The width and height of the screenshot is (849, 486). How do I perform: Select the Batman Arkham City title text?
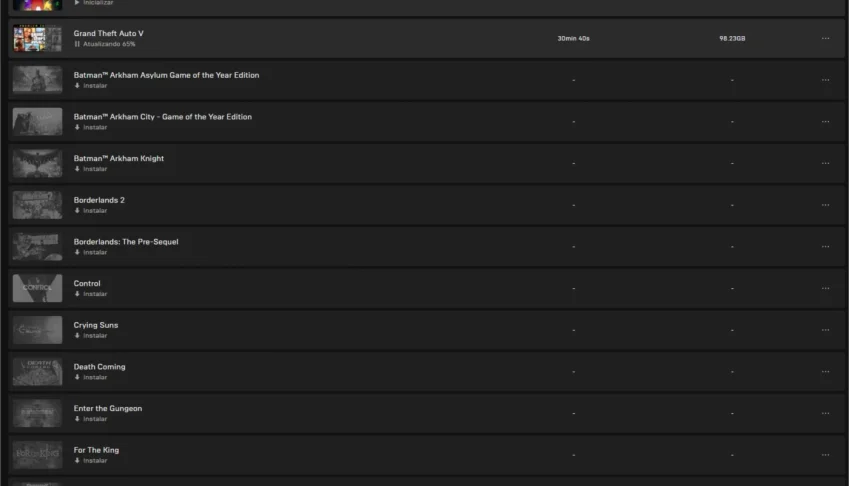pos(162,117)
